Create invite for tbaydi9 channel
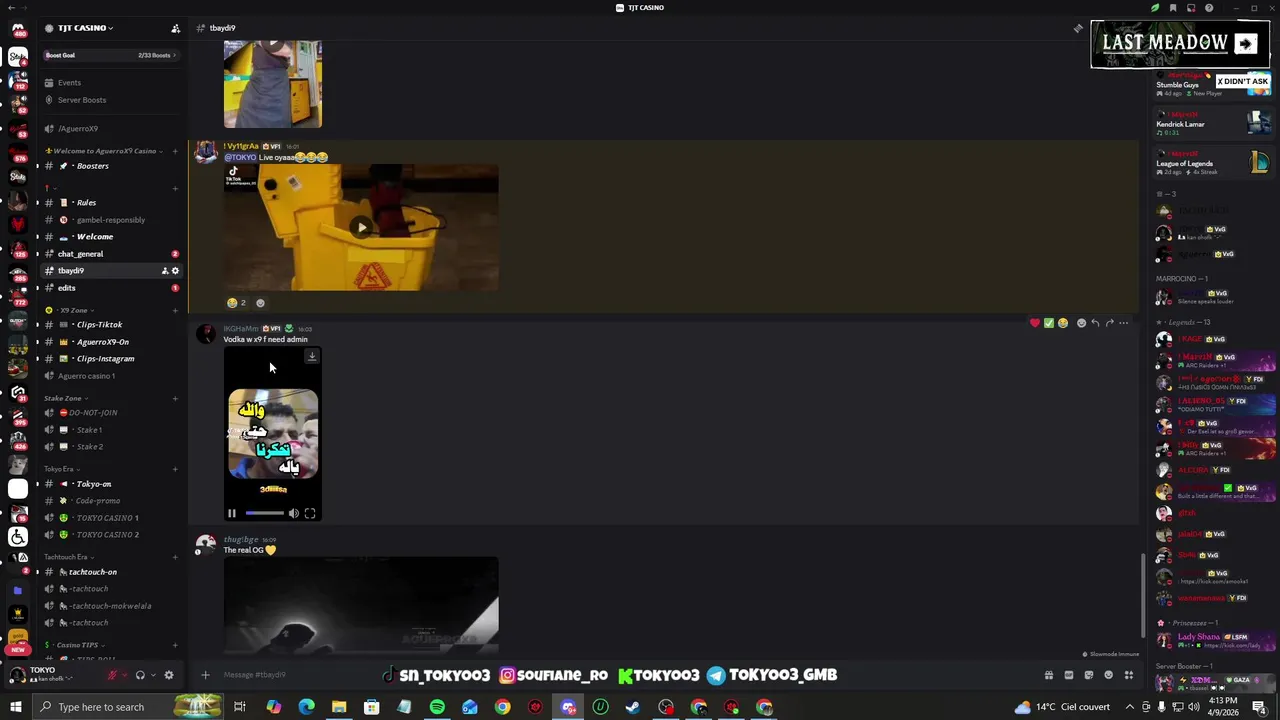Image resolution: width=1280 pixels, height=720 pixels. (165, 271)
